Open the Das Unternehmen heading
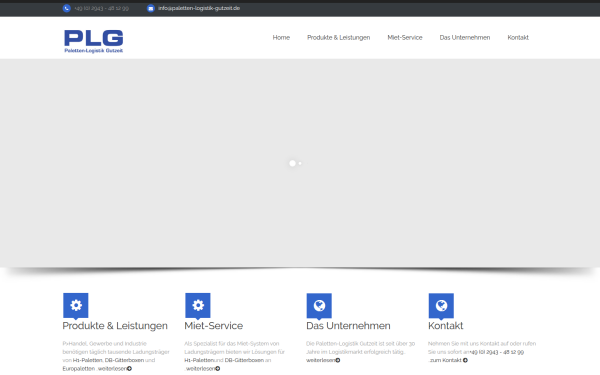The image size is (600, 375). click(348, 326)
